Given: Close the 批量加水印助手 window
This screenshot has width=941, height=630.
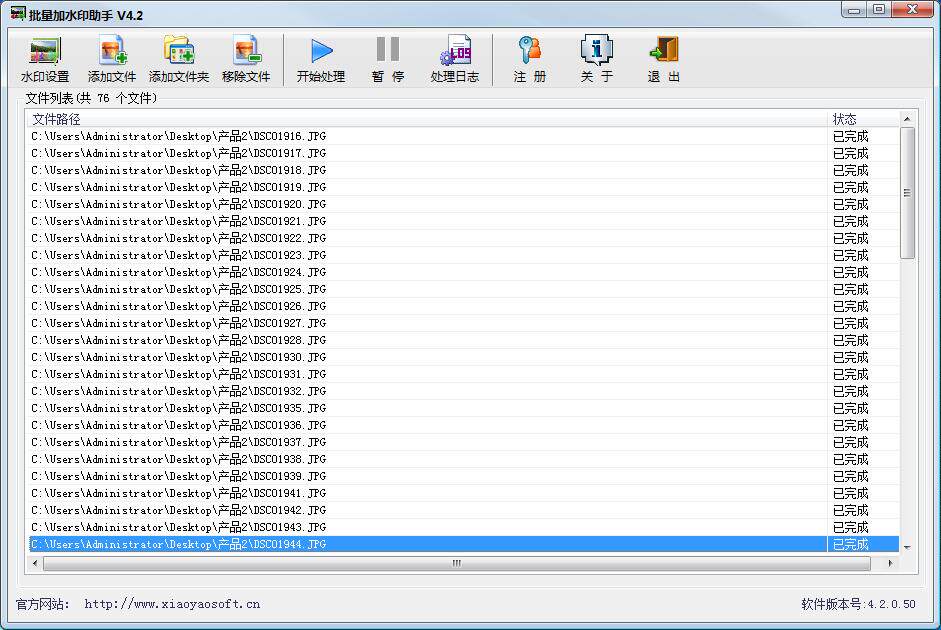Looking at the screenshot, I should (912, 10).
